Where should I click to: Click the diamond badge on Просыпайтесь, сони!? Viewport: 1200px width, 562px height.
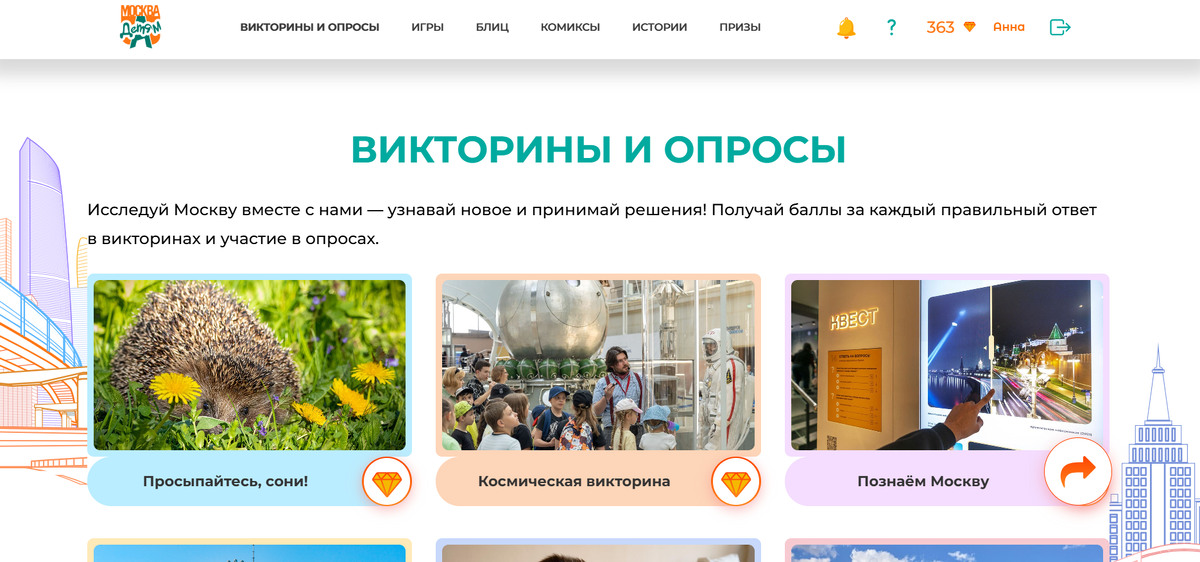387,483
